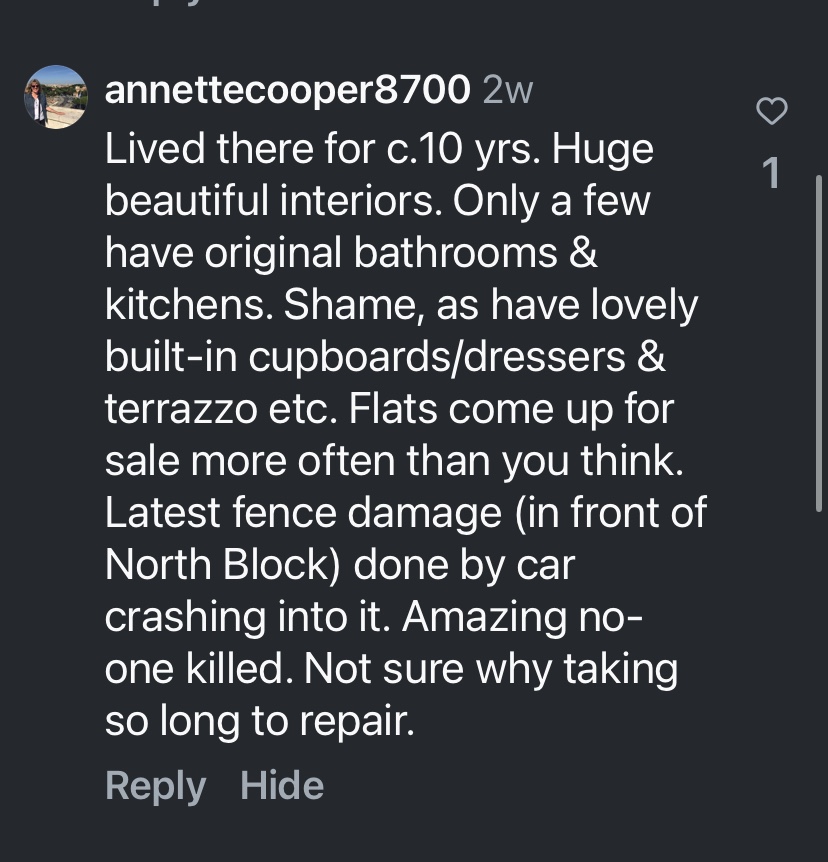The image size is (828, 862).
Task: Click the 2w timestamp on the comment
Action: pyautogui.click(x=508, y=91)
